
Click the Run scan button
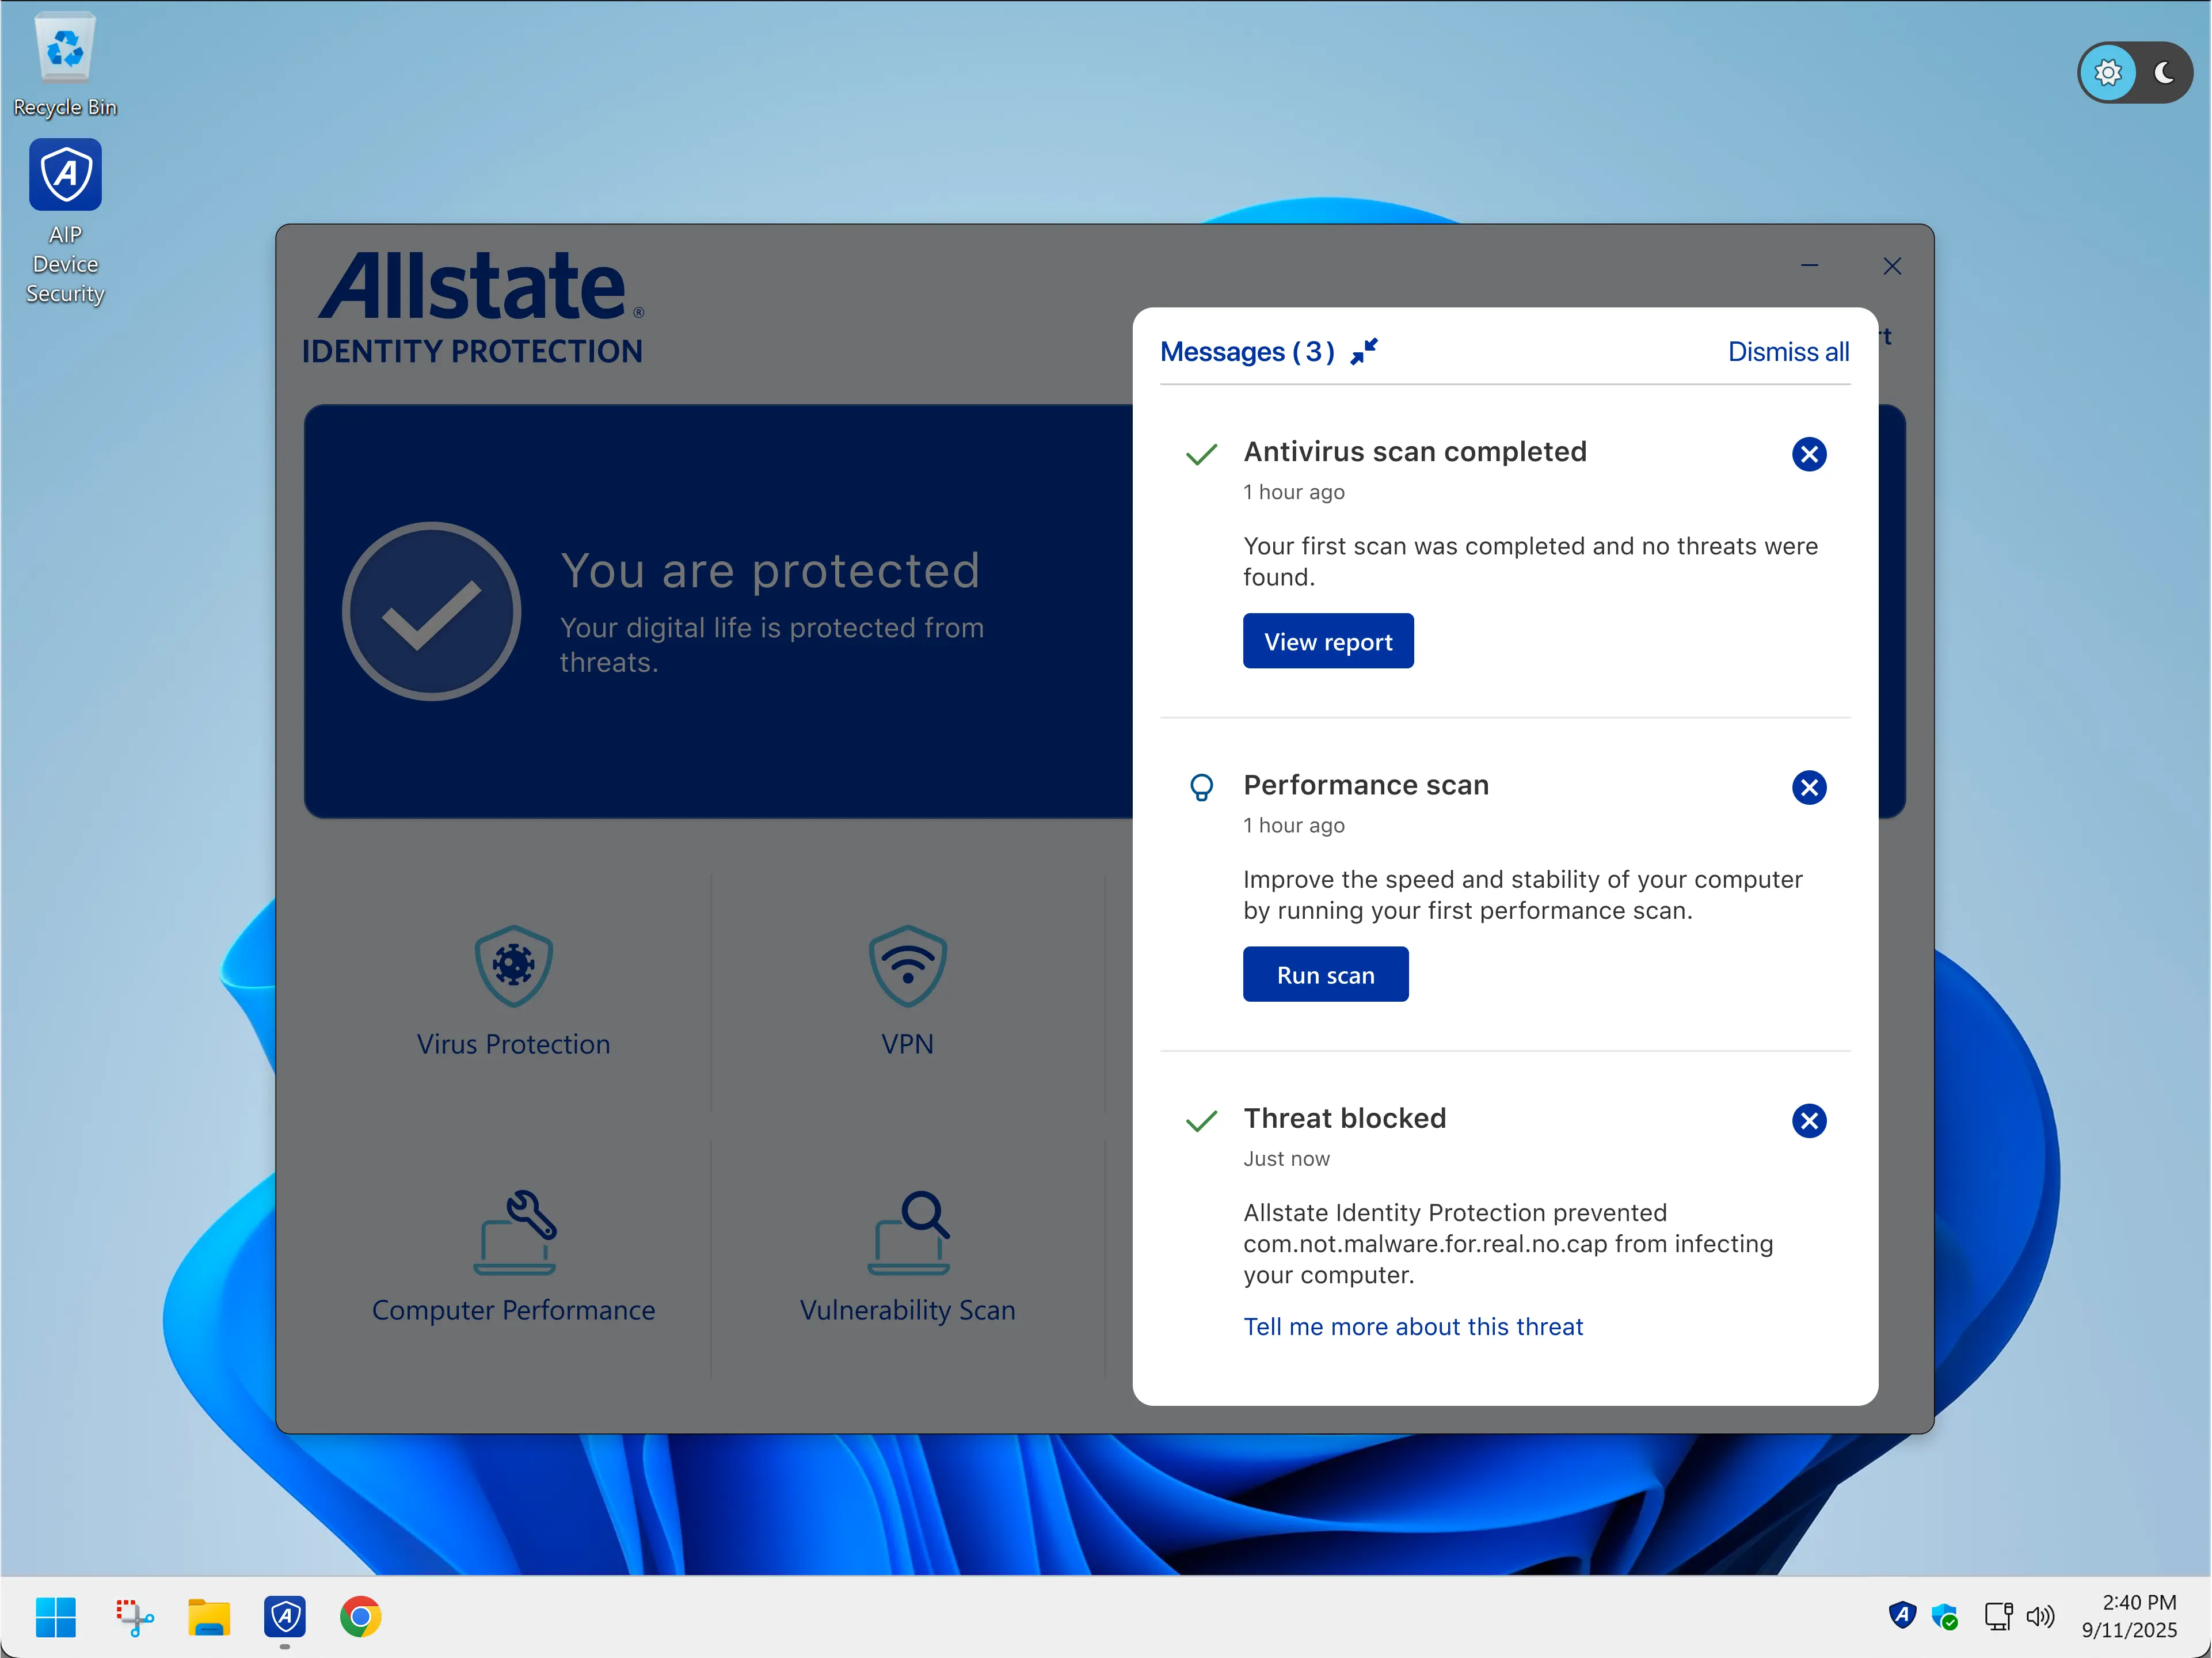[x=1325, y=974]
